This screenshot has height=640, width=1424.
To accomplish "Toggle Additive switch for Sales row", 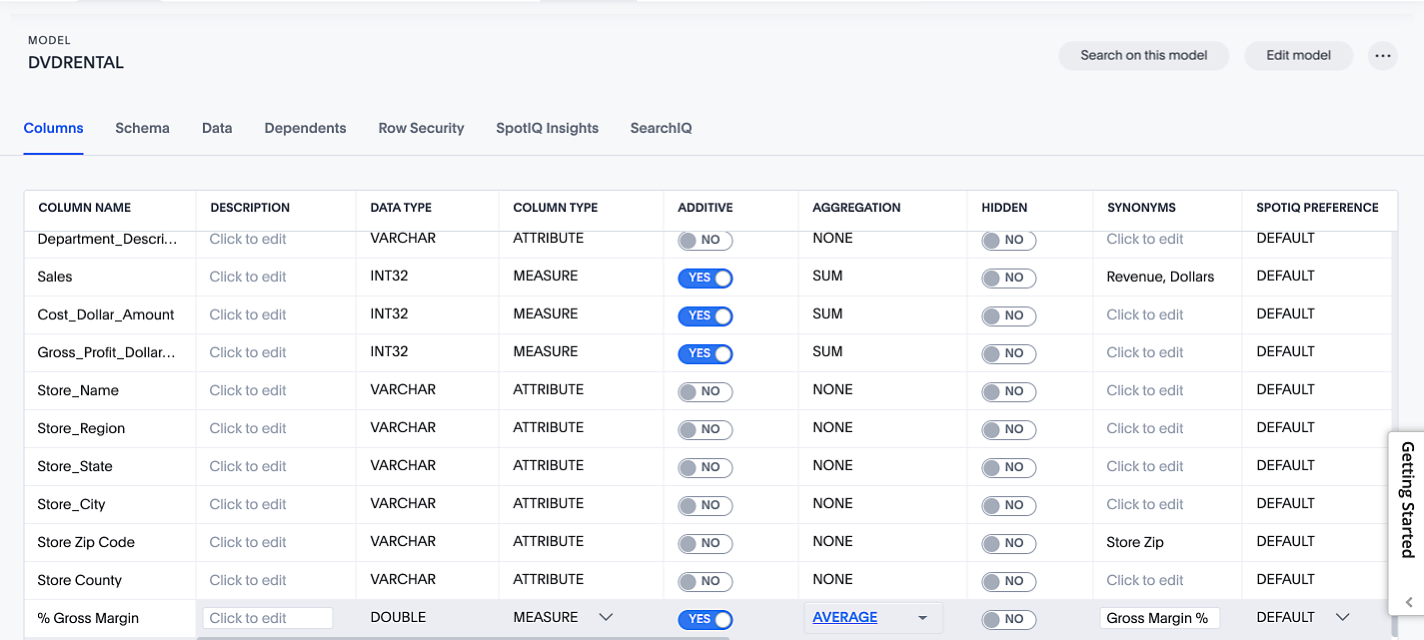I will tap(705, 278).
